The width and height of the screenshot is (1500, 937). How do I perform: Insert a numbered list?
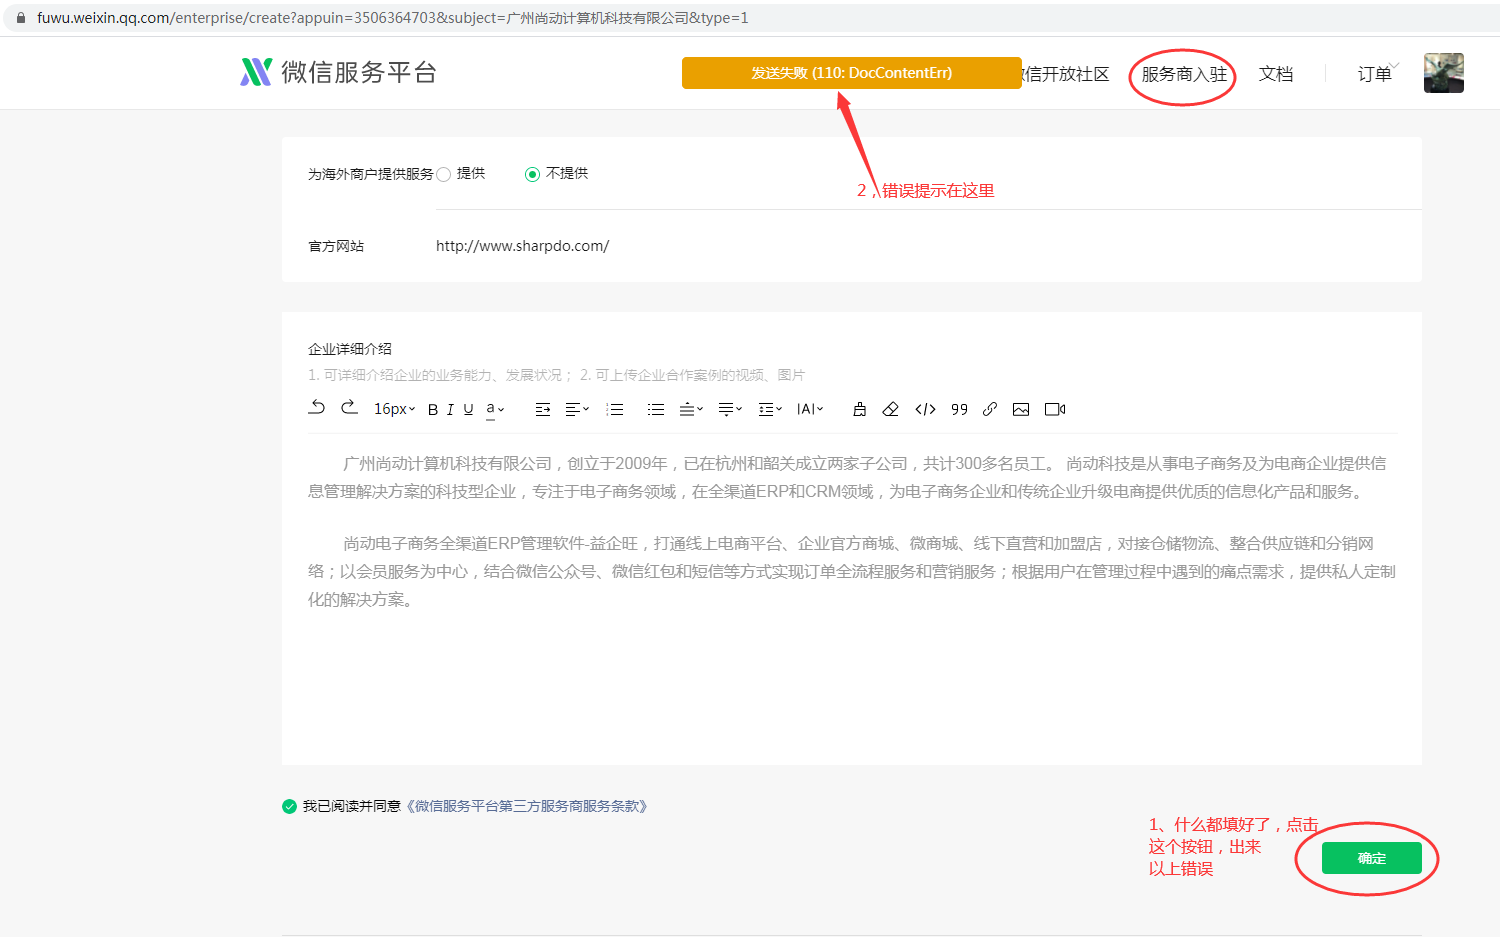coord(615,409)
